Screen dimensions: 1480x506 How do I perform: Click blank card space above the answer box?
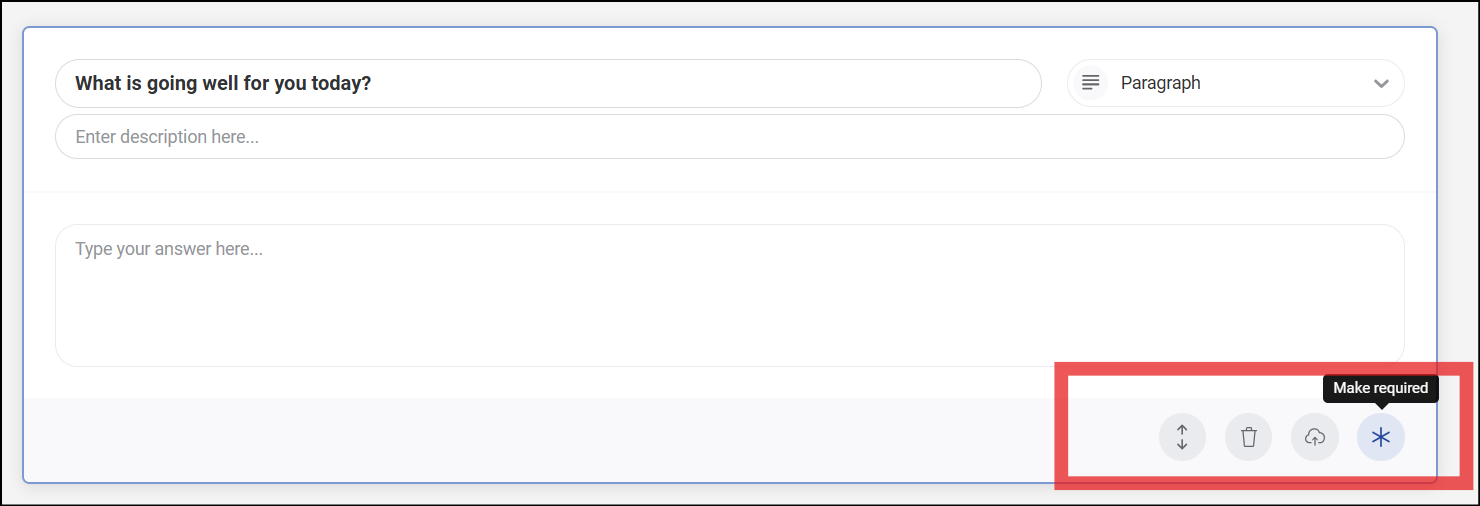730,207
